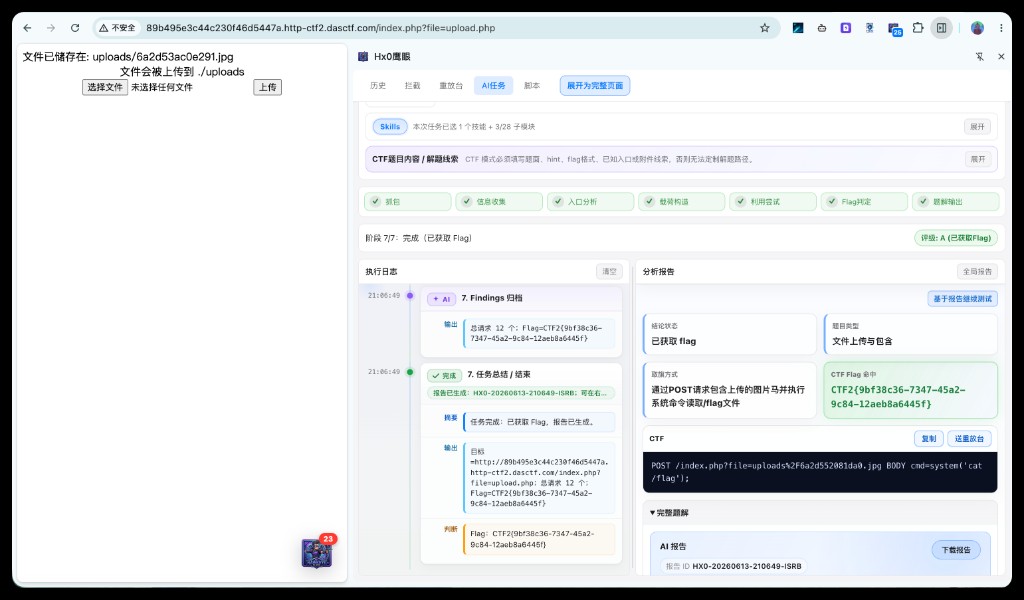Viewport: 1024px width, 600px height.
Task: Collapse the 完整题解 disclosure triangle
Action: pyautogui.click(x=652, y=513)
